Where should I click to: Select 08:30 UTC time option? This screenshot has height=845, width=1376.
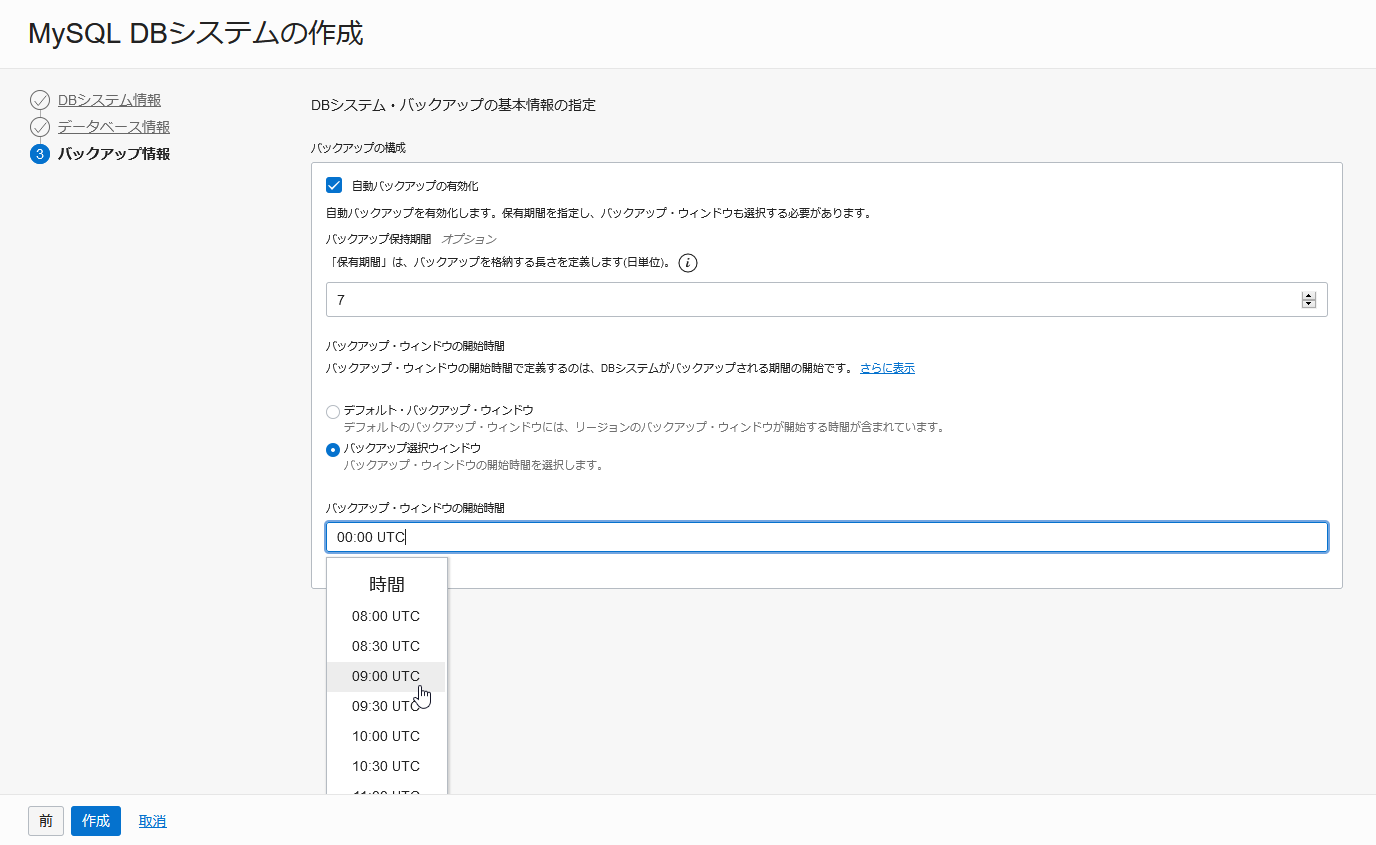(x=386, y=646)
